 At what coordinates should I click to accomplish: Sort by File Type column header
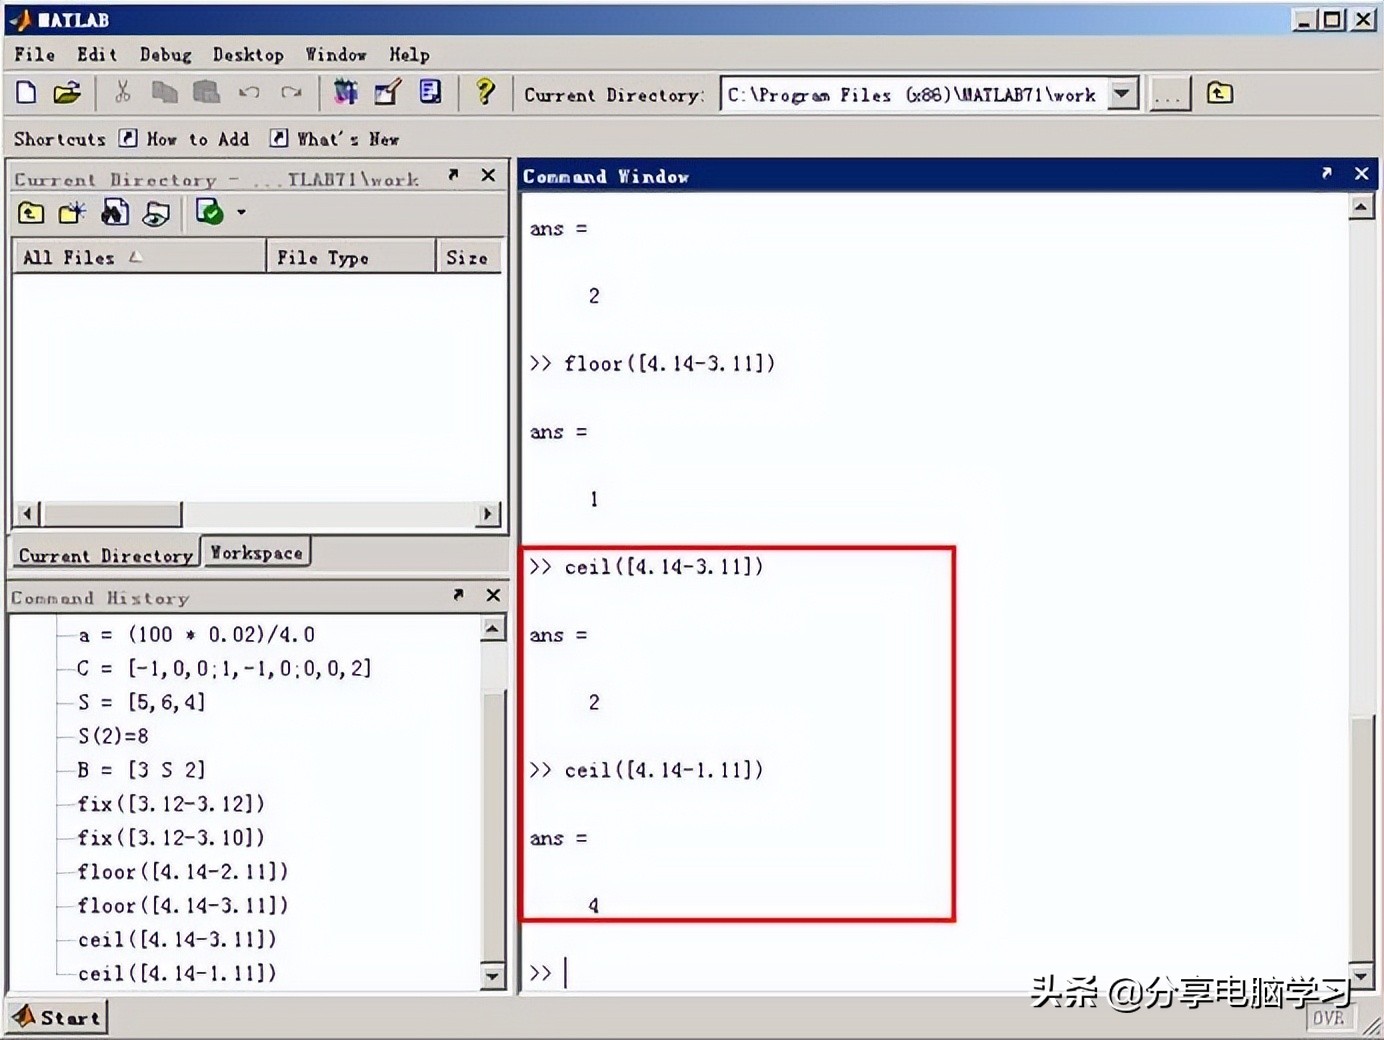click(x=351, y=257)
